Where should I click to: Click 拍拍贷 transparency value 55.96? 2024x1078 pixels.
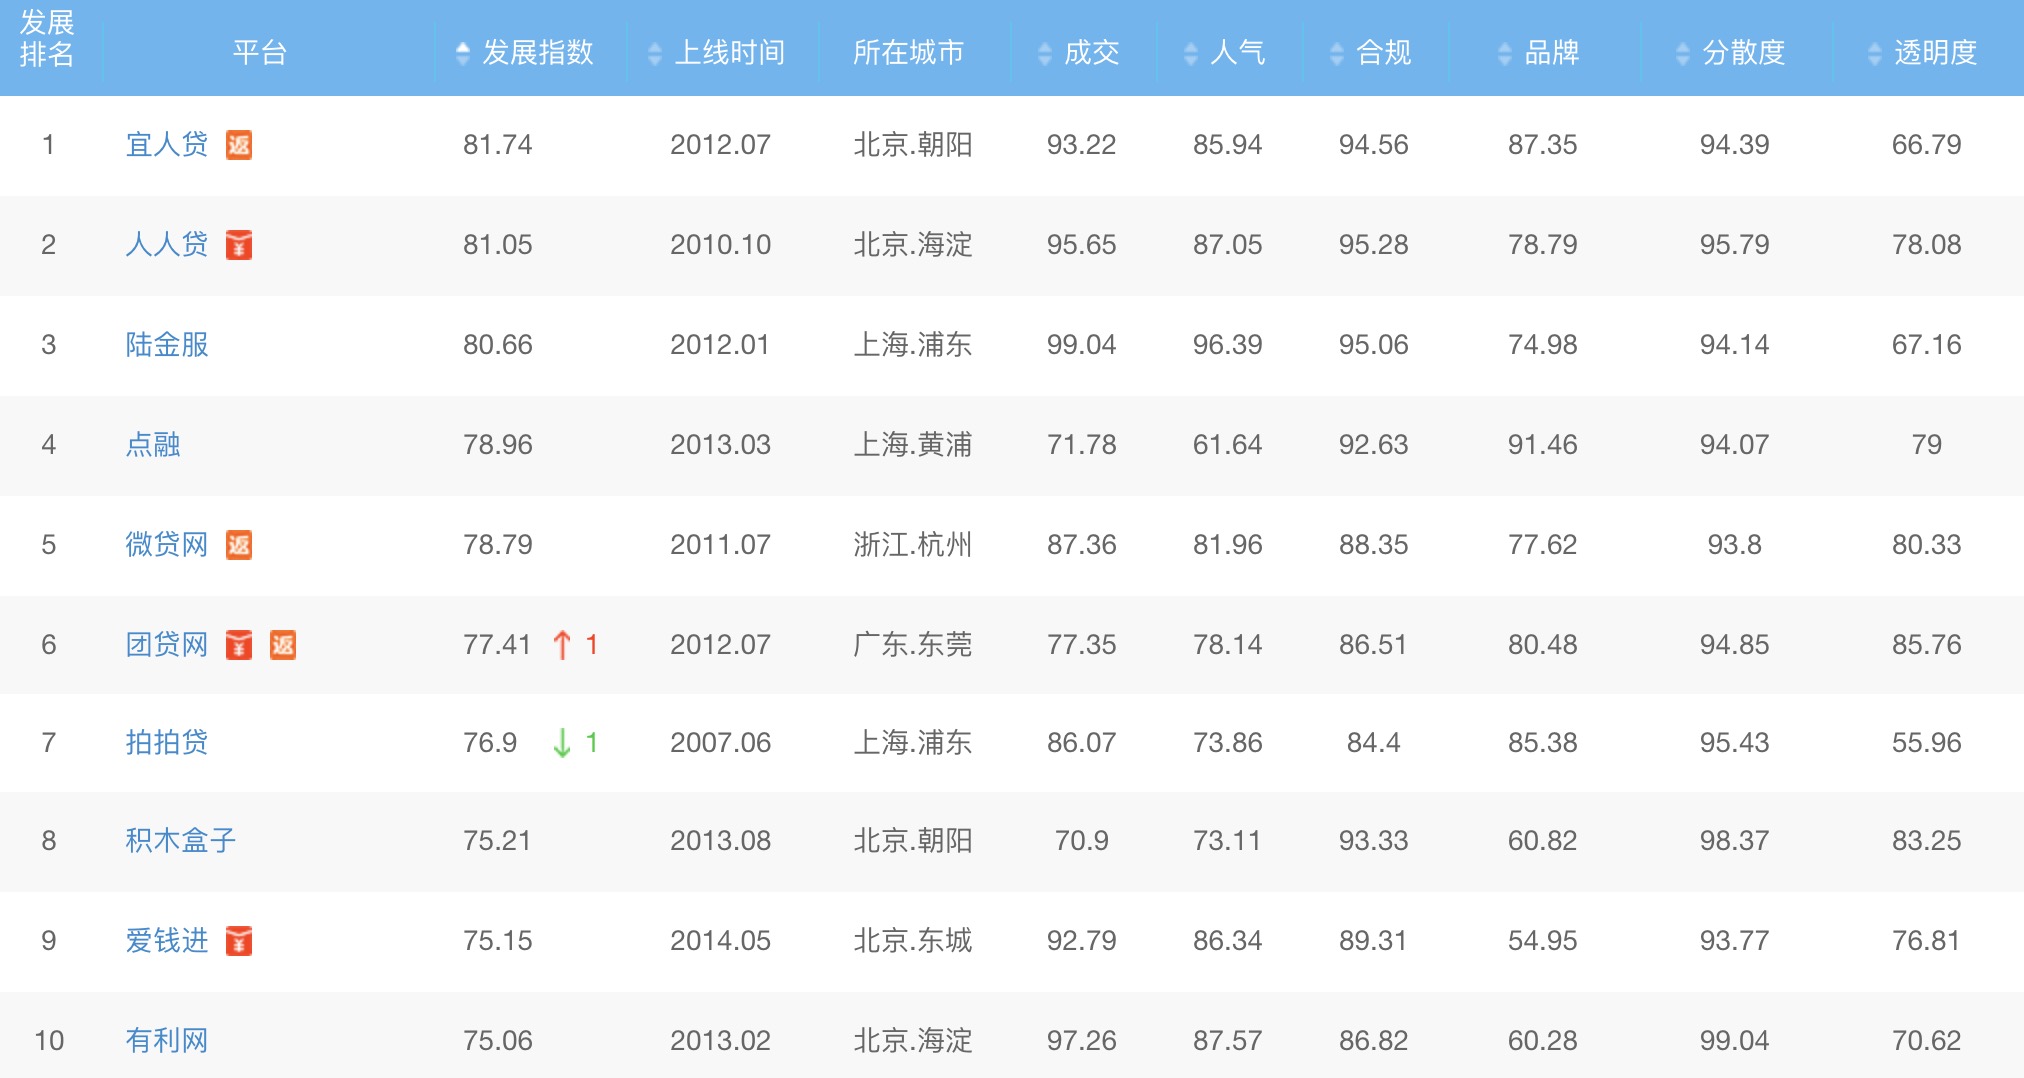(1927, 743)
